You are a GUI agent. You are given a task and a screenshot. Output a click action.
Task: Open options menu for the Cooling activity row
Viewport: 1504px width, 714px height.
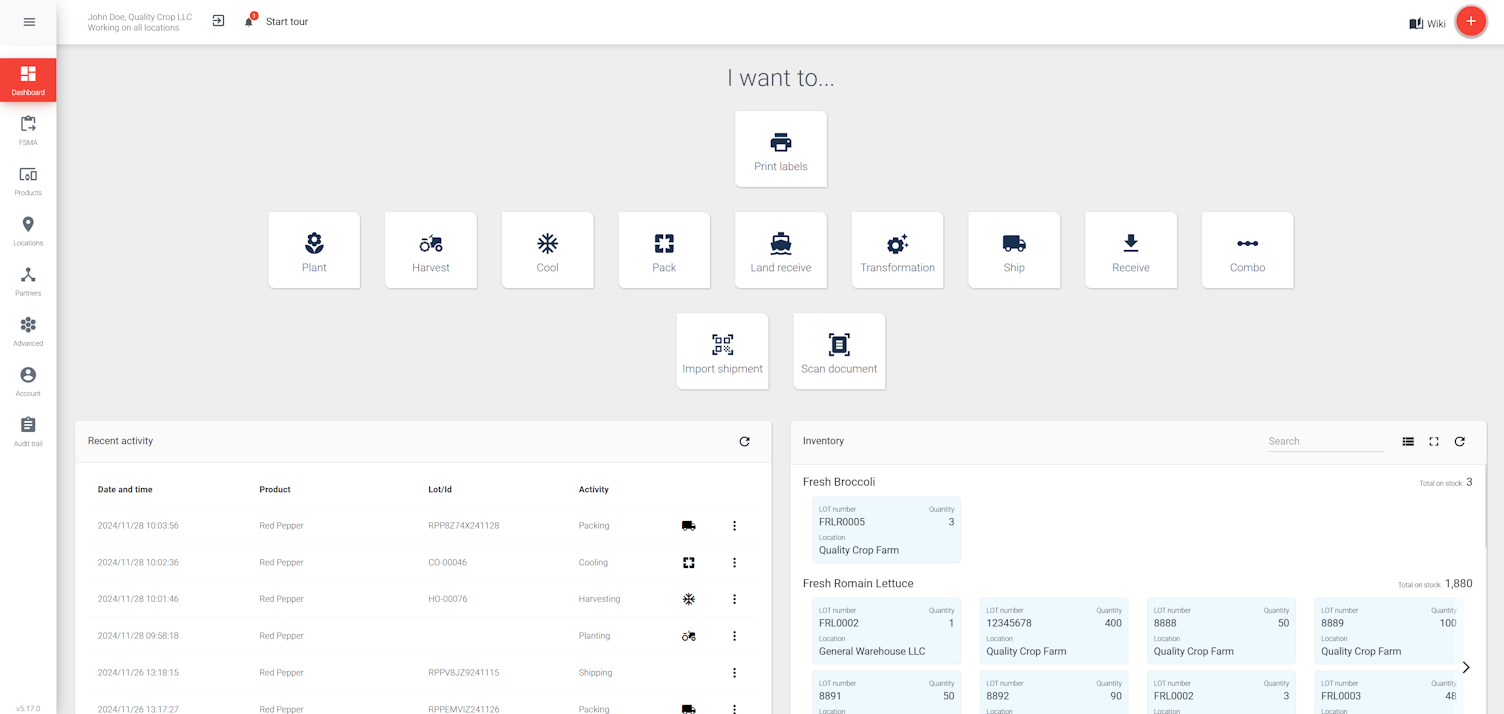pyautogui.click(x=735, y=562)
